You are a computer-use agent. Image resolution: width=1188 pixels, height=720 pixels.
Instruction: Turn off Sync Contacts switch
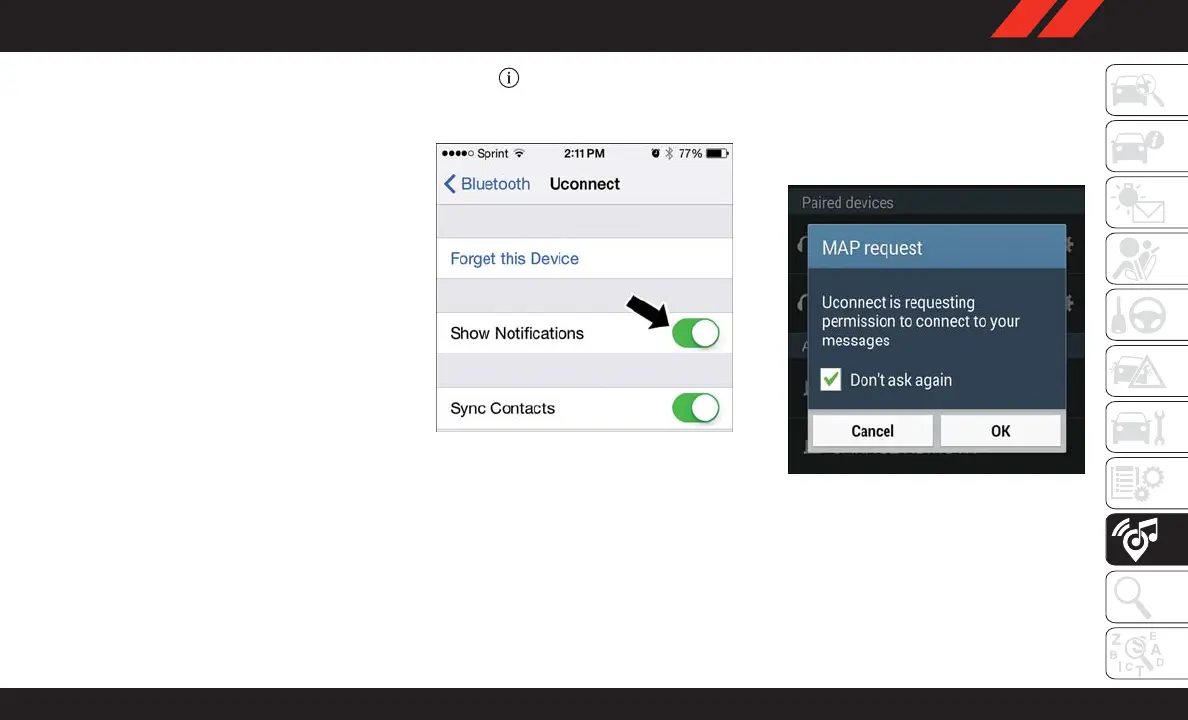696,408
